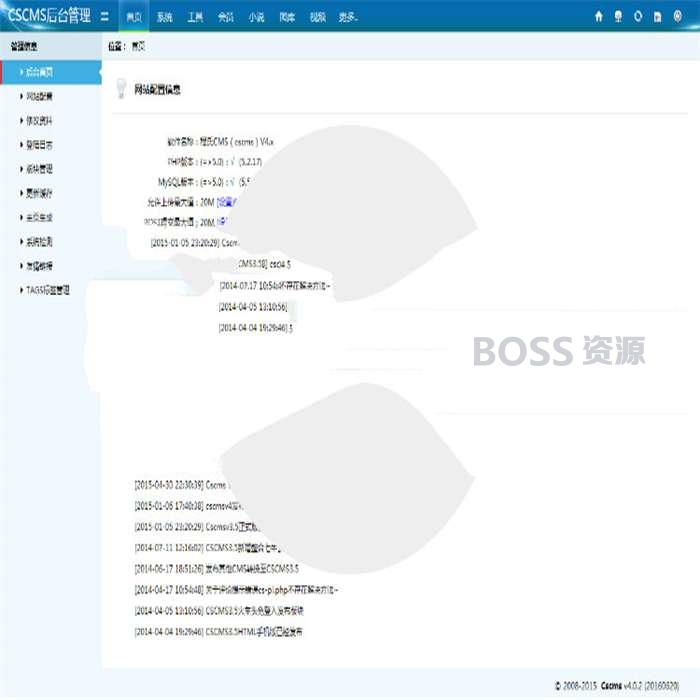Click the Cscms v4.0.2 (20160820) footer text

(640, 685)
